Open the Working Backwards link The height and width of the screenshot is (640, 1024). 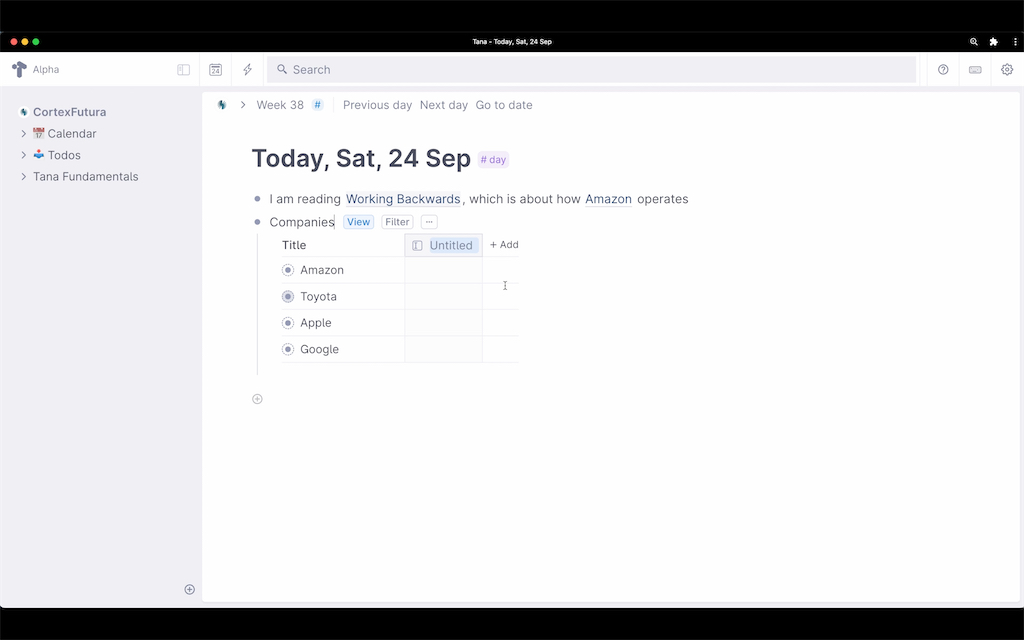403,199
